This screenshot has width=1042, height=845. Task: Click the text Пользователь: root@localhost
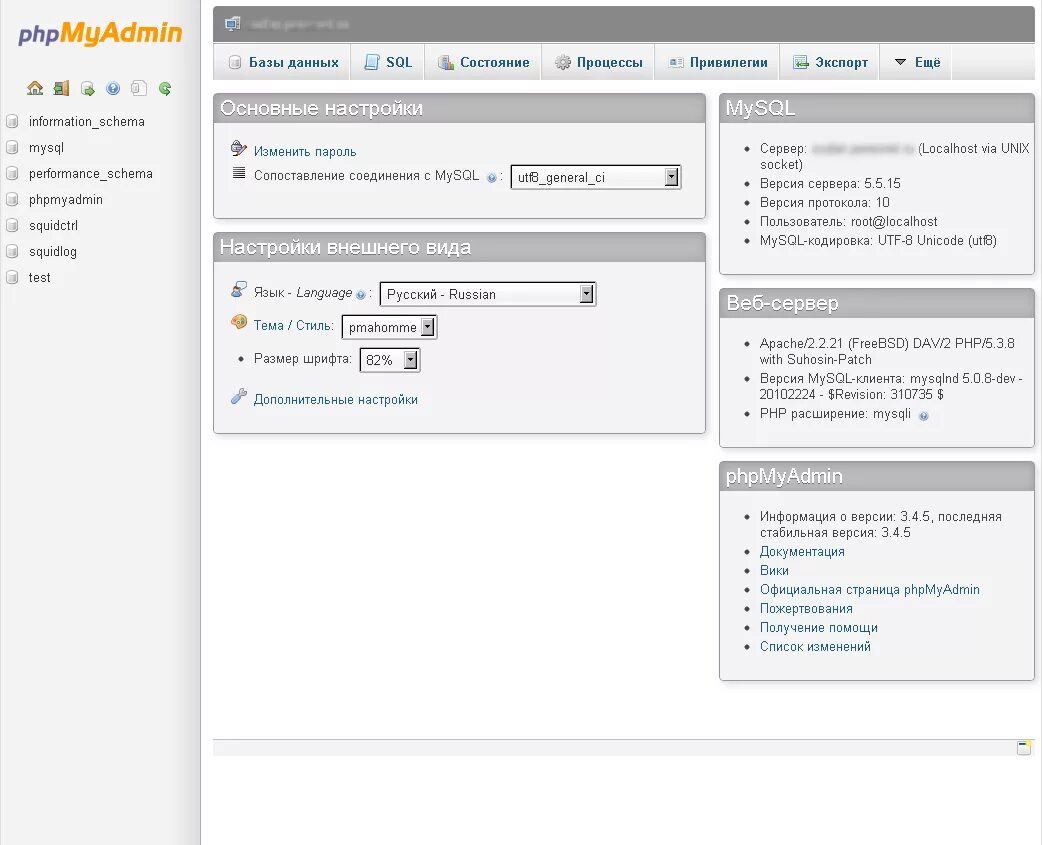(849, 221)
